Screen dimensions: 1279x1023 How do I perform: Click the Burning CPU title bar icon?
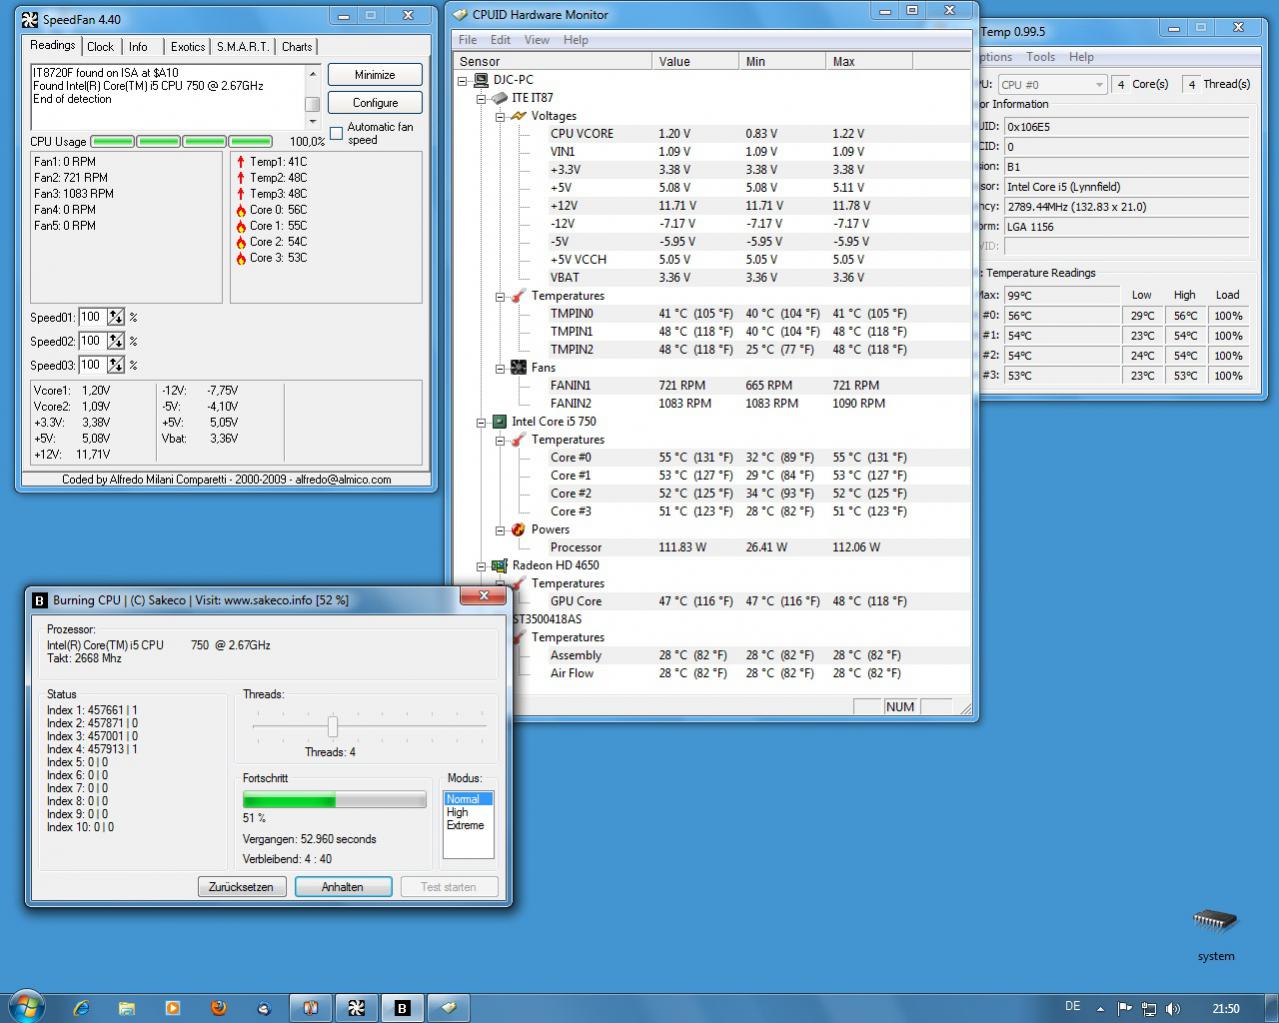(40, 600)
